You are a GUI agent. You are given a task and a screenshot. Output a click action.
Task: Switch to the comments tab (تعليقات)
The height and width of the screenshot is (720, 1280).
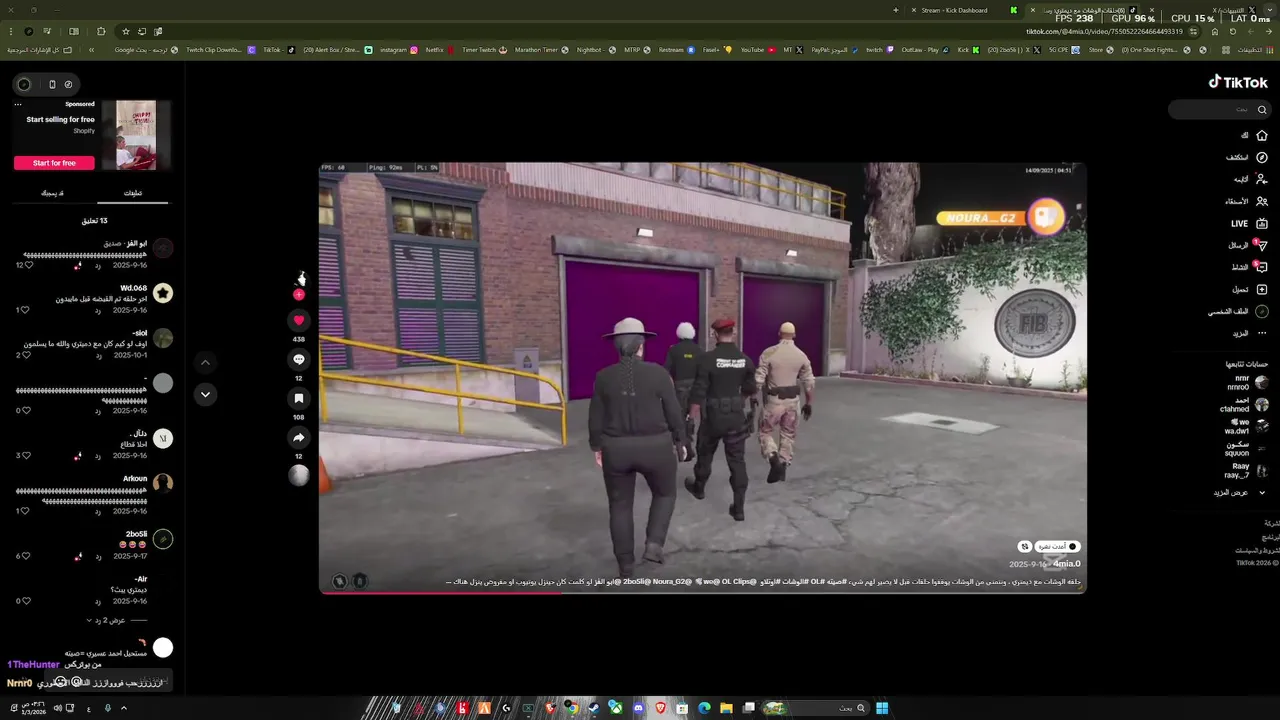133,193
